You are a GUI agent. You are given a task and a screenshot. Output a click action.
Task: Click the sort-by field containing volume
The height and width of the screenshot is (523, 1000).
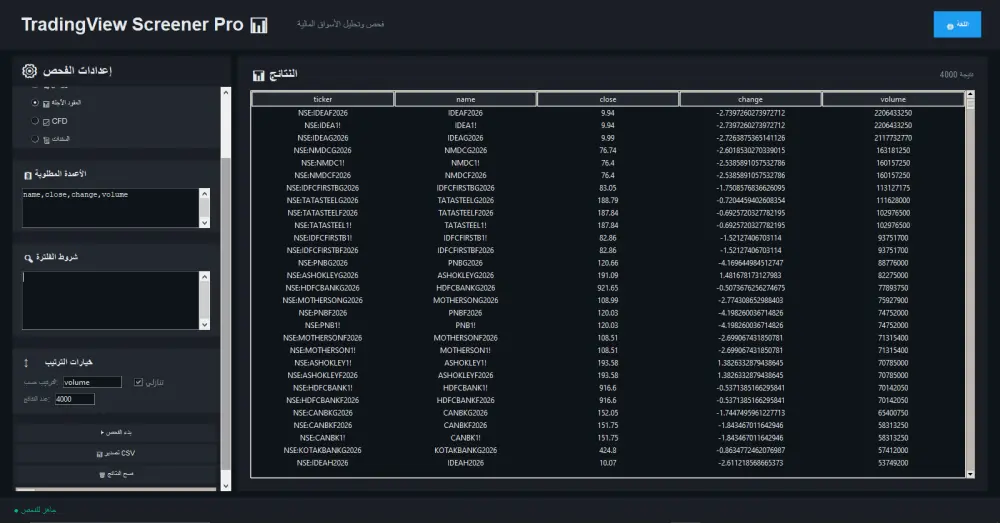point(92,382)
